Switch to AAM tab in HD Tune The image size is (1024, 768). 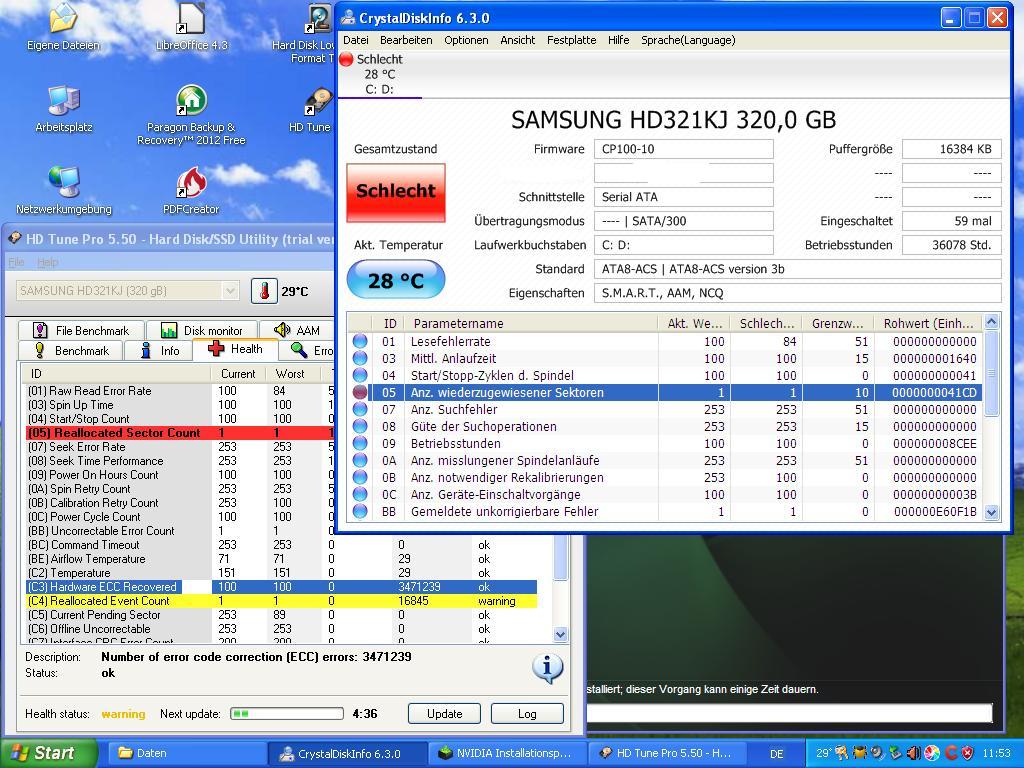pyautogui.click(x=298, y=330)
